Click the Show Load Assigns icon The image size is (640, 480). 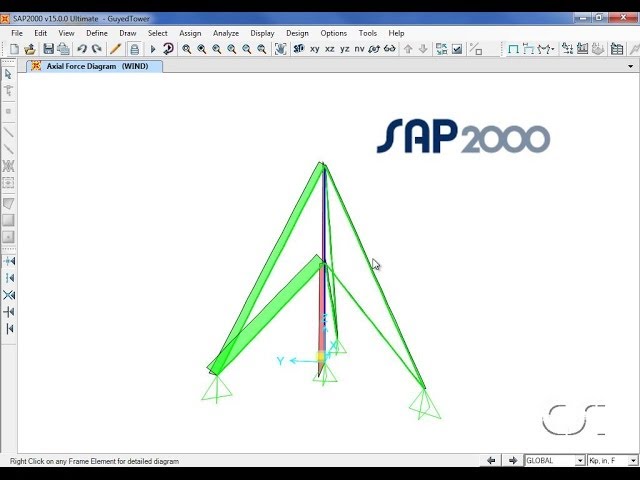[567, 49]
